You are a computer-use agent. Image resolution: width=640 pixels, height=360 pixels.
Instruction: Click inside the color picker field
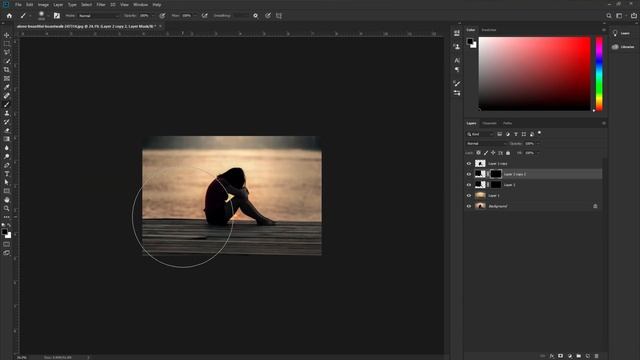[534, 73]
